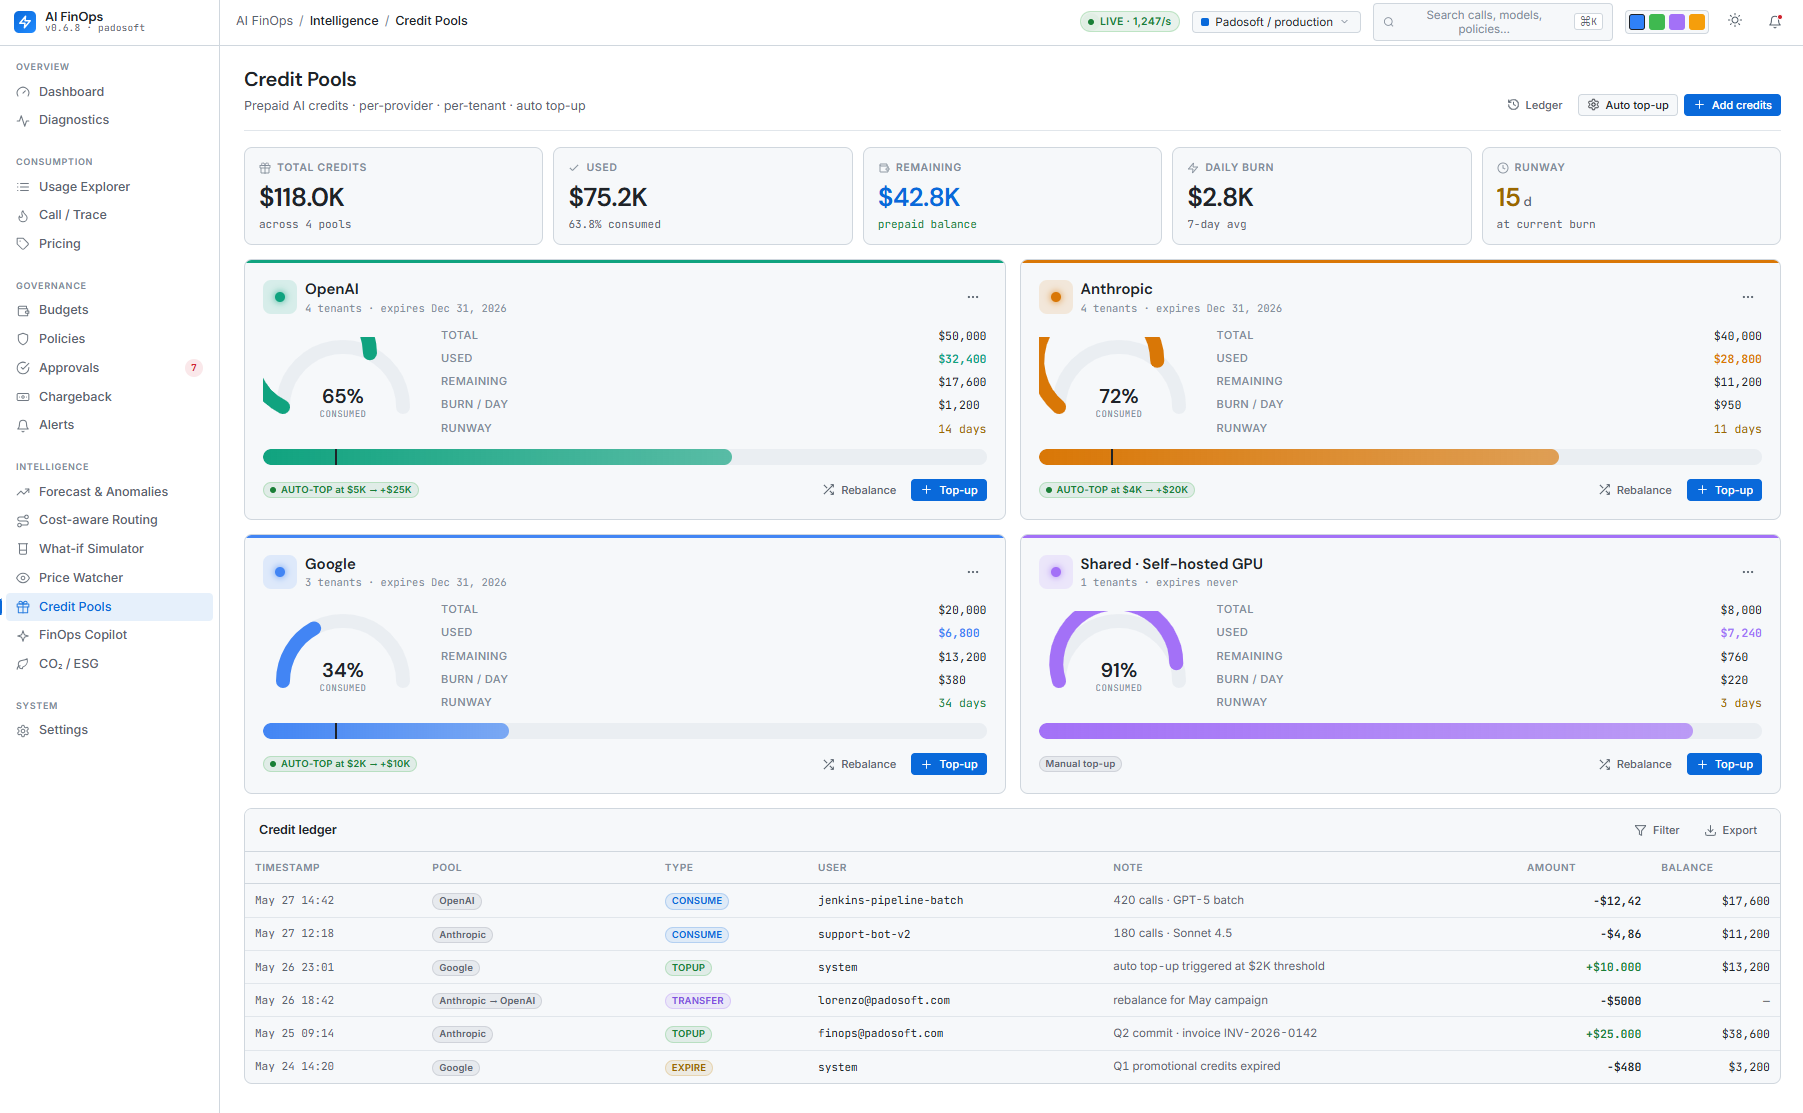Image resolution: width=1803 pixels, height=1113 pixels.
Task: Click the OpenAI AUTO-TOP at $5K badge
Action: [x=341, y=490]
